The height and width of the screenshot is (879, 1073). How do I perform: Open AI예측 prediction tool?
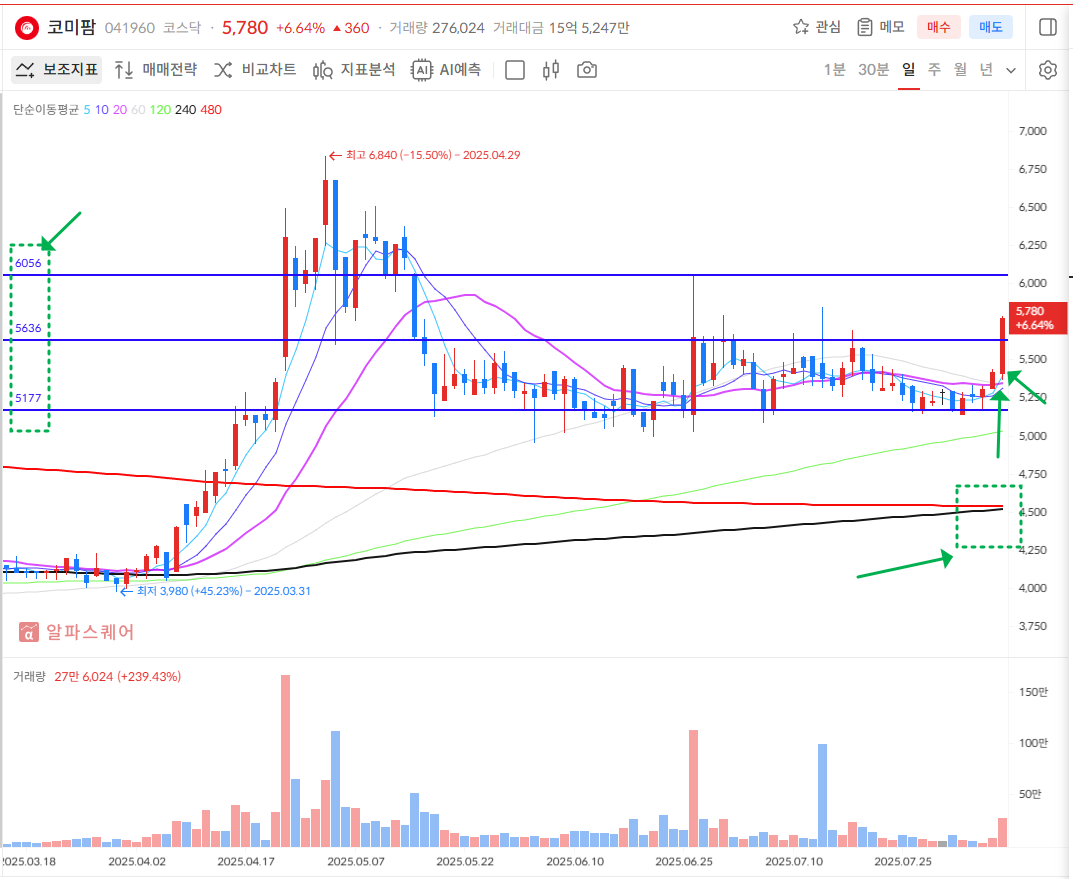click(446, 70)
